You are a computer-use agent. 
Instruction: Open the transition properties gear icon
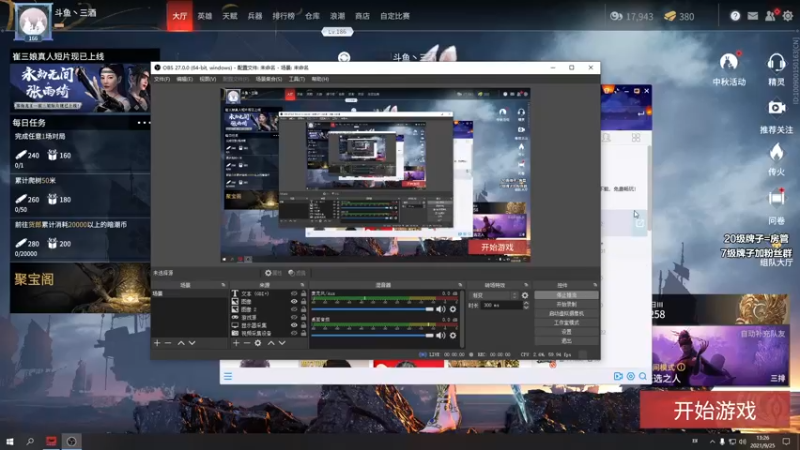click(x=525, y=295)
